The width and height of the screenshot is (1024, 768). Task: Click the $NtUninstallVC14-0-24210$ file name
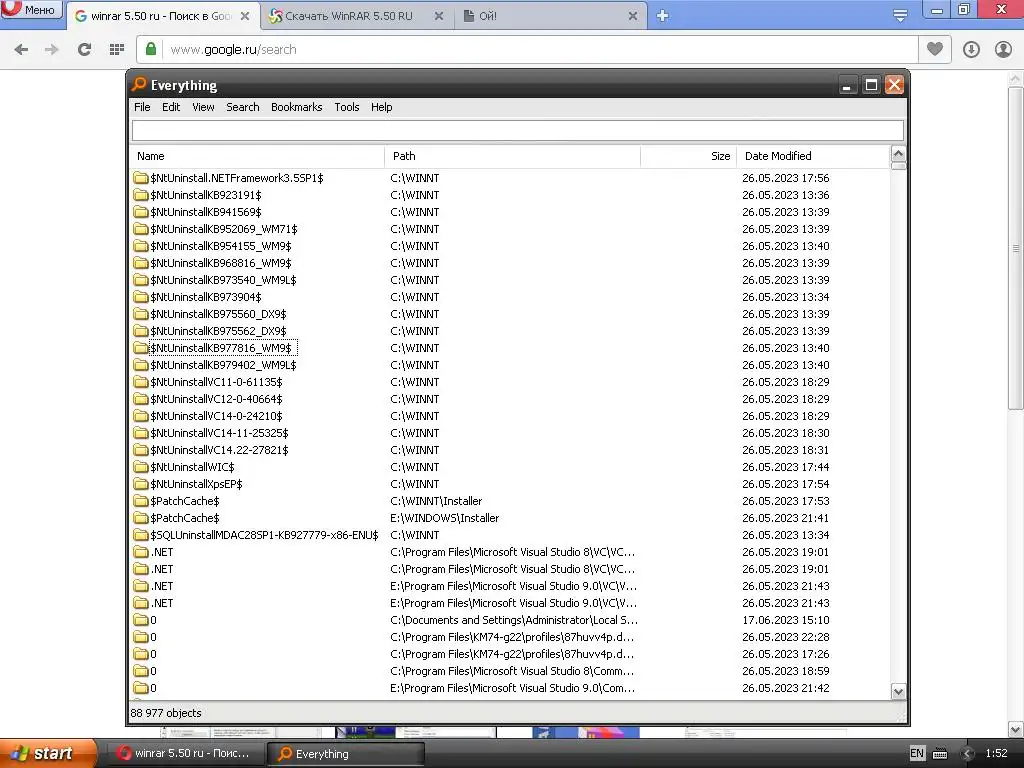216,416
